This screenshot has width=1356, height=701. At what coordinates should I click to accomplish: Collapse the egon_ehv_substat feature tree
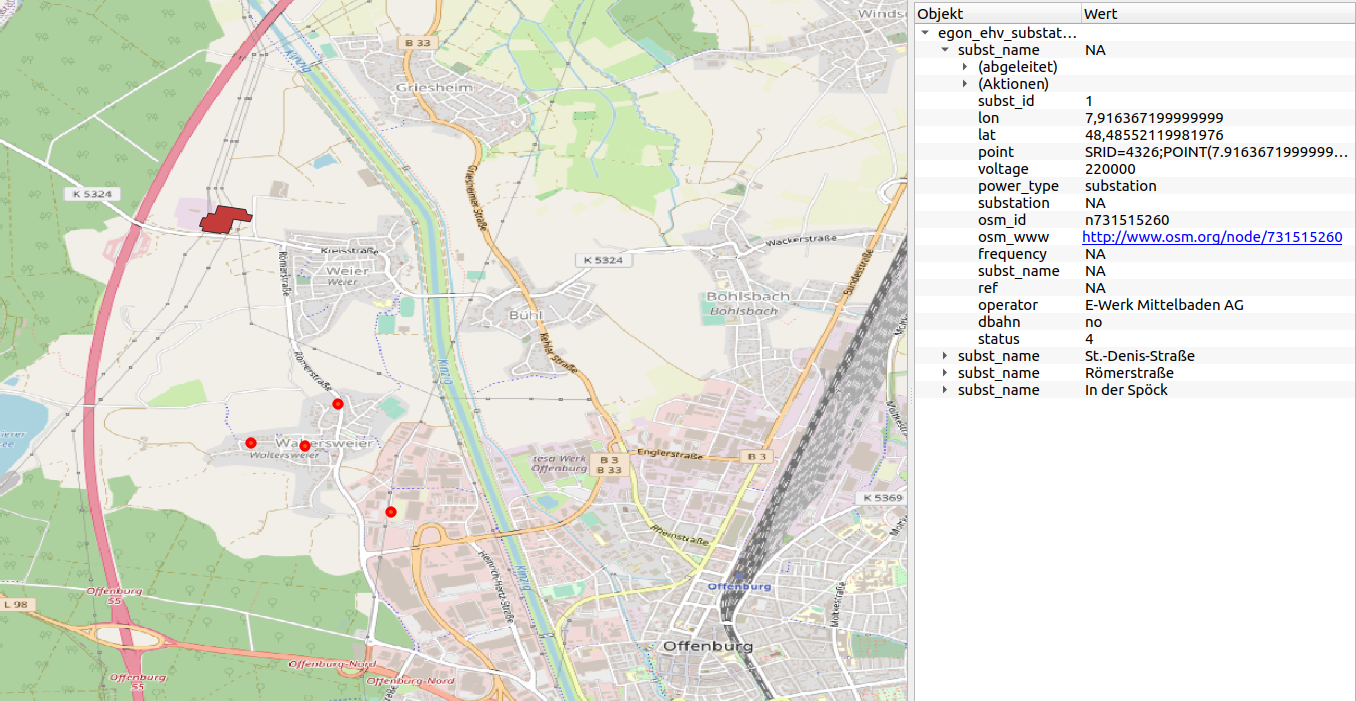point(925,32)
